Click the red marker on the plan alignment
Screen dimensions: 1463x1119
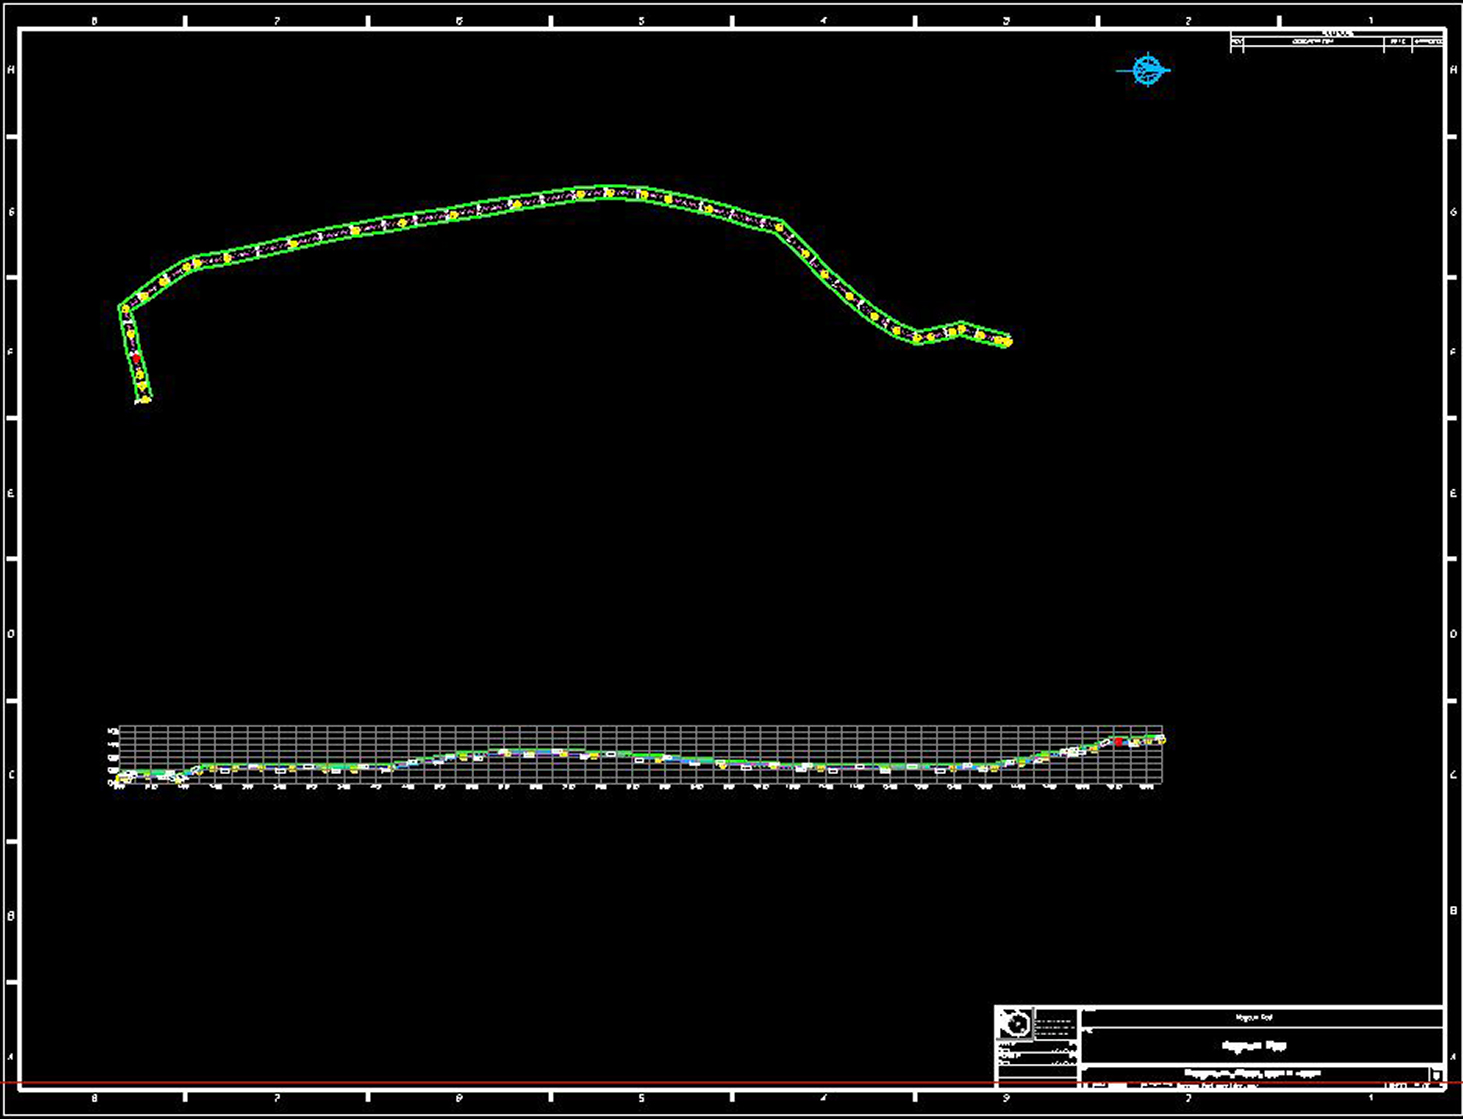point(136,357)
